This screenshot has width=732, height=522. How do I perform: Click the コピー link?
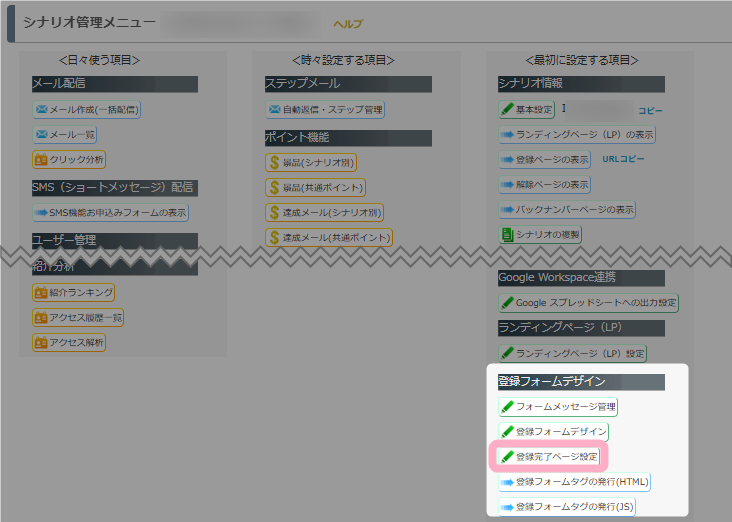click(650, 110)
